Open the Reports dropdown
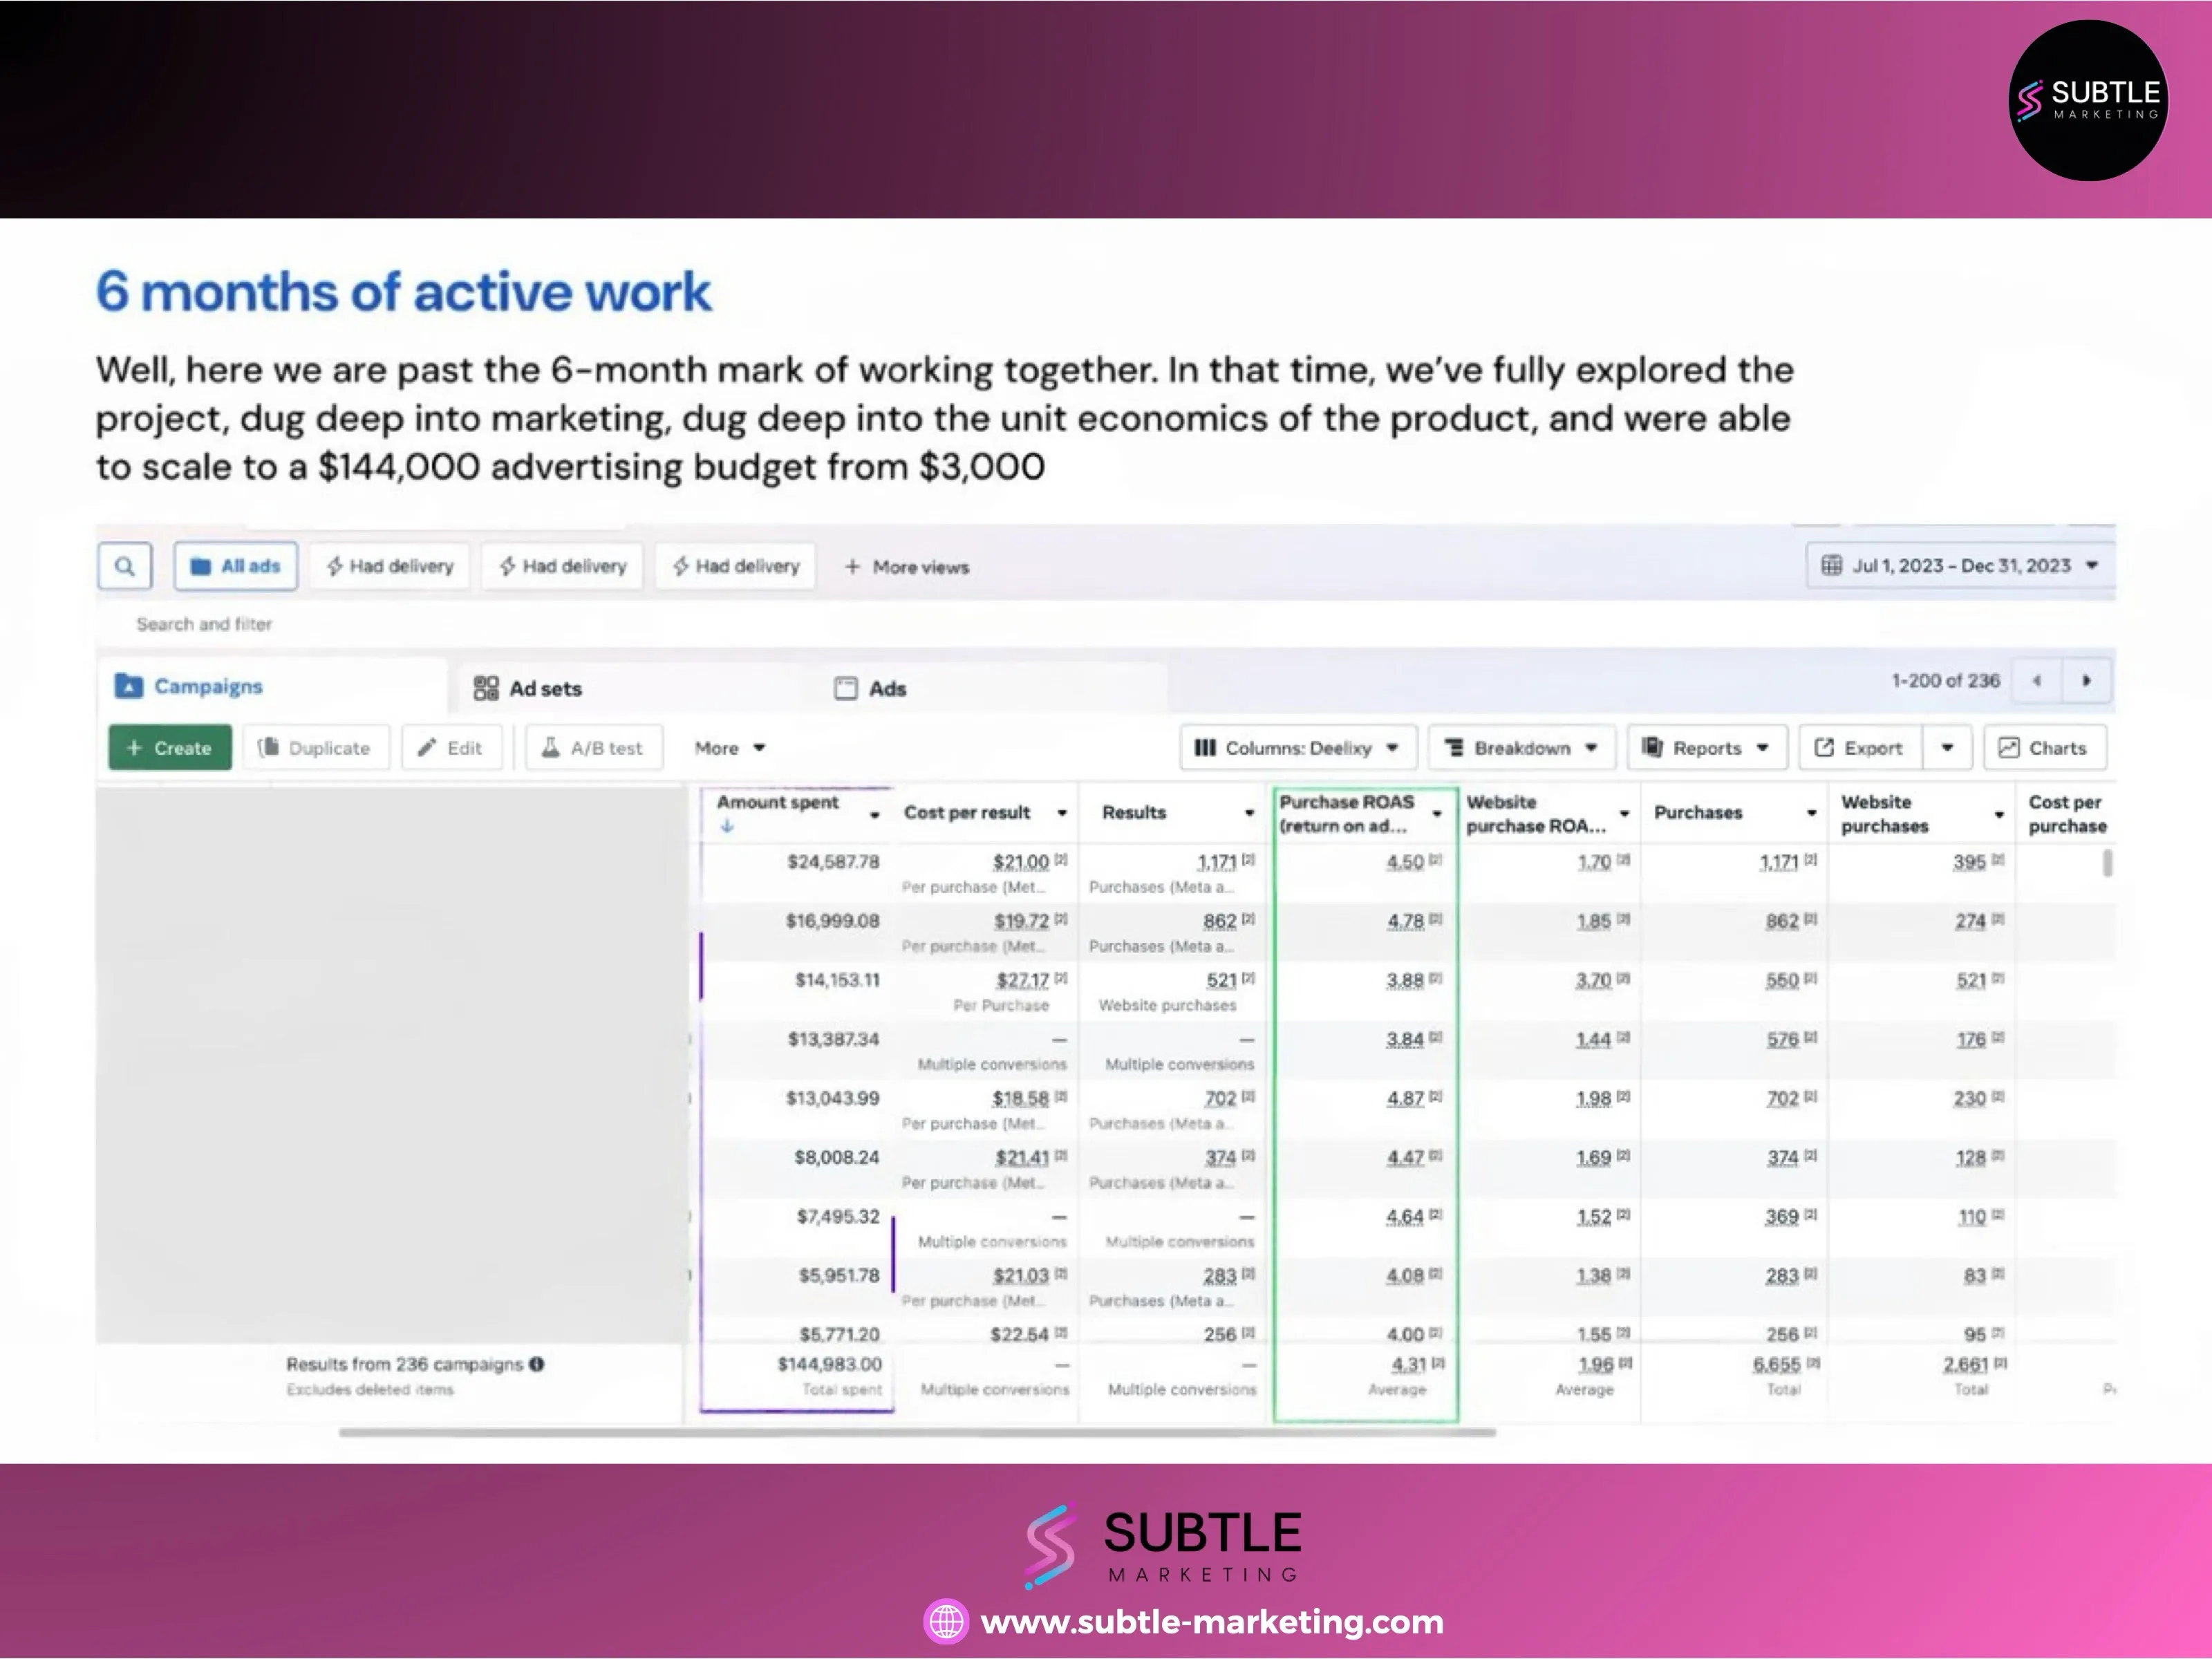 pyautogui.click(x=1707, y=747)
